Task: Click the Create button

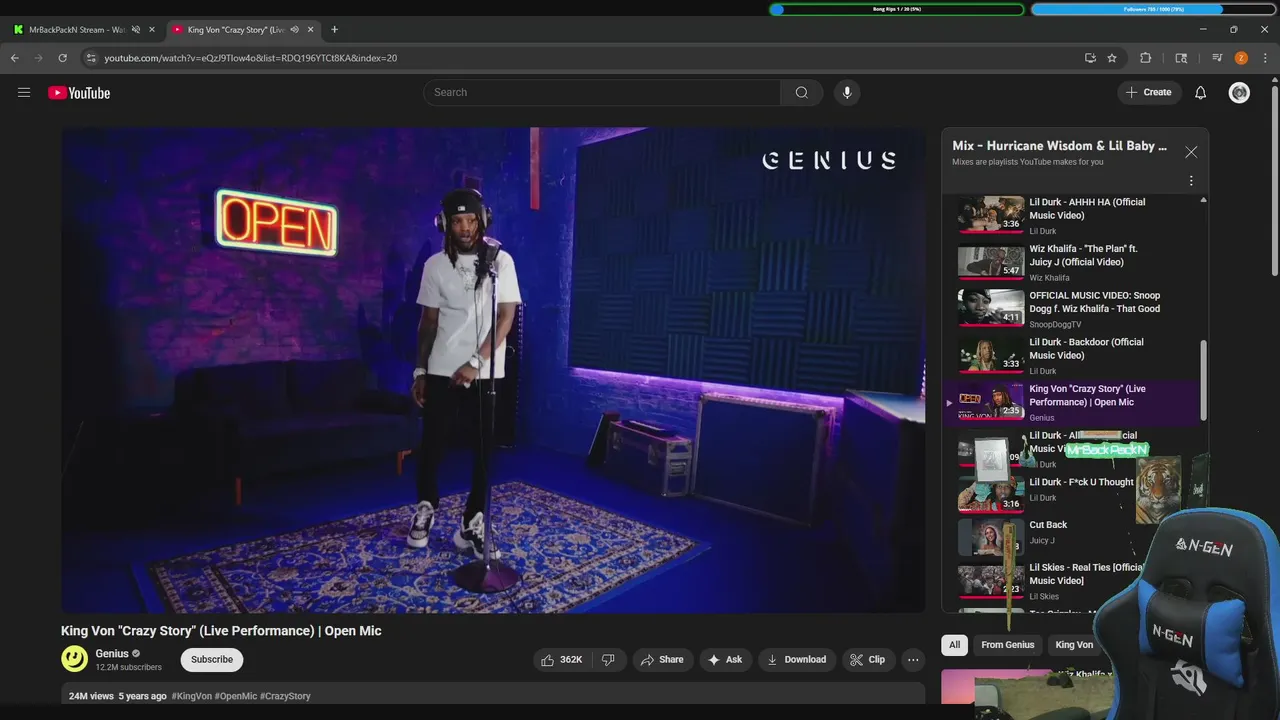Action: [x=1148, y=93]
